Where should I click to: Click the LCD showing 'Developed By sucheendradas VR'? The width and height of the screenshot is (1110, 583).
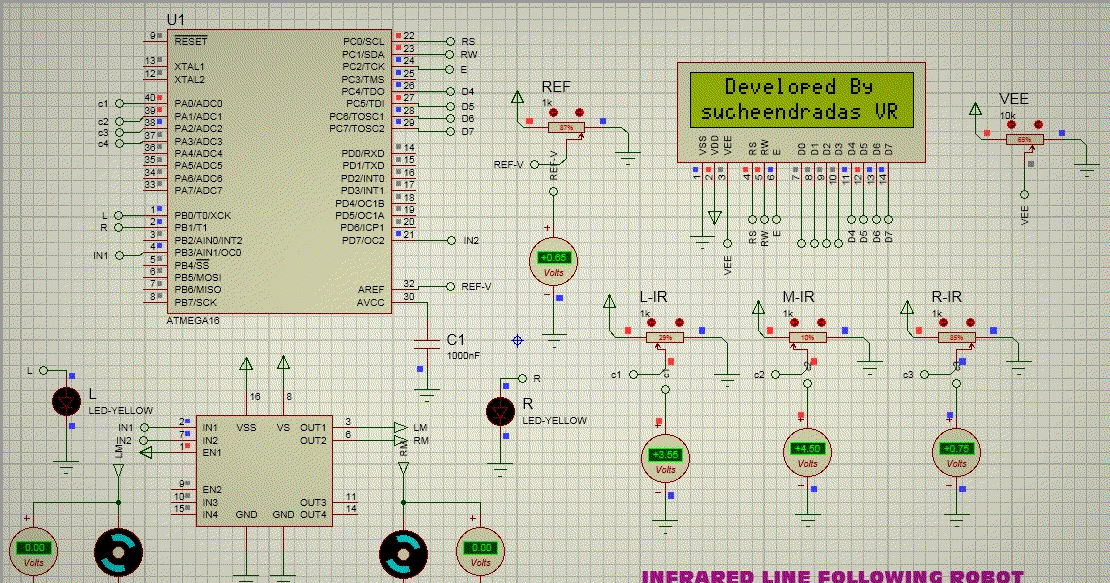pyautogui.click(x=800, y=100)
